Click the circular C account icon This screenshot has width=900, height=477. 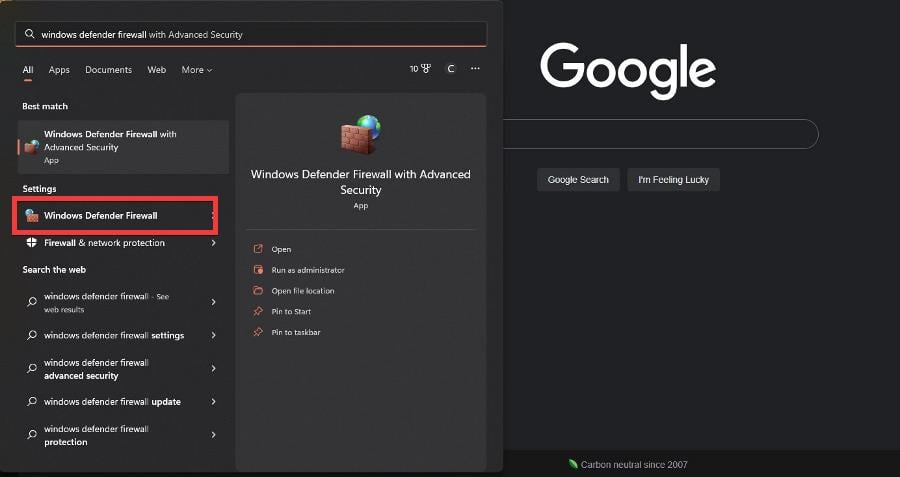[x=451, y=68]
